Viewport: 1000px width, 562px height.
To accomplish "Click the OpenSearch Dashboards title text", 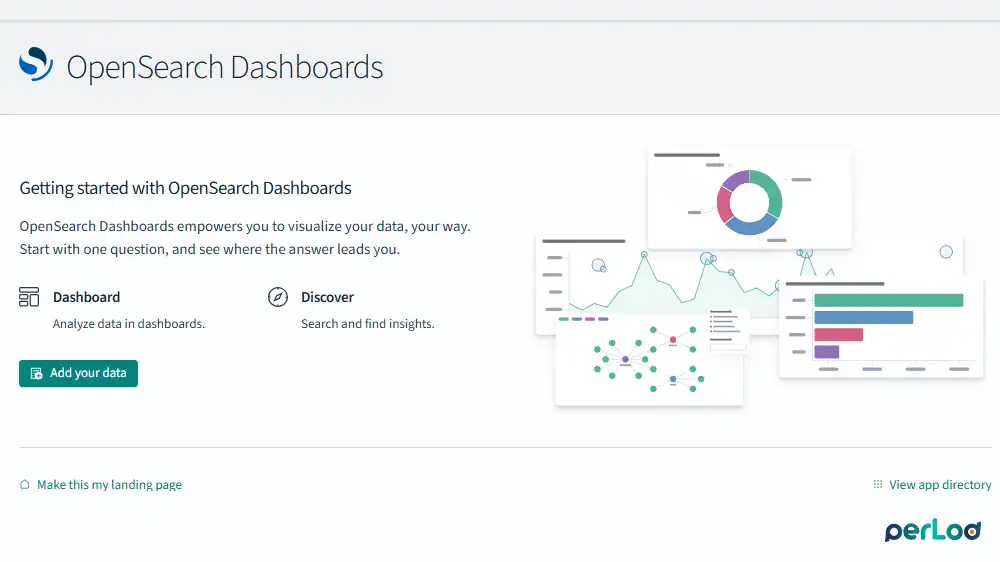I will click(x=224, y=67).
